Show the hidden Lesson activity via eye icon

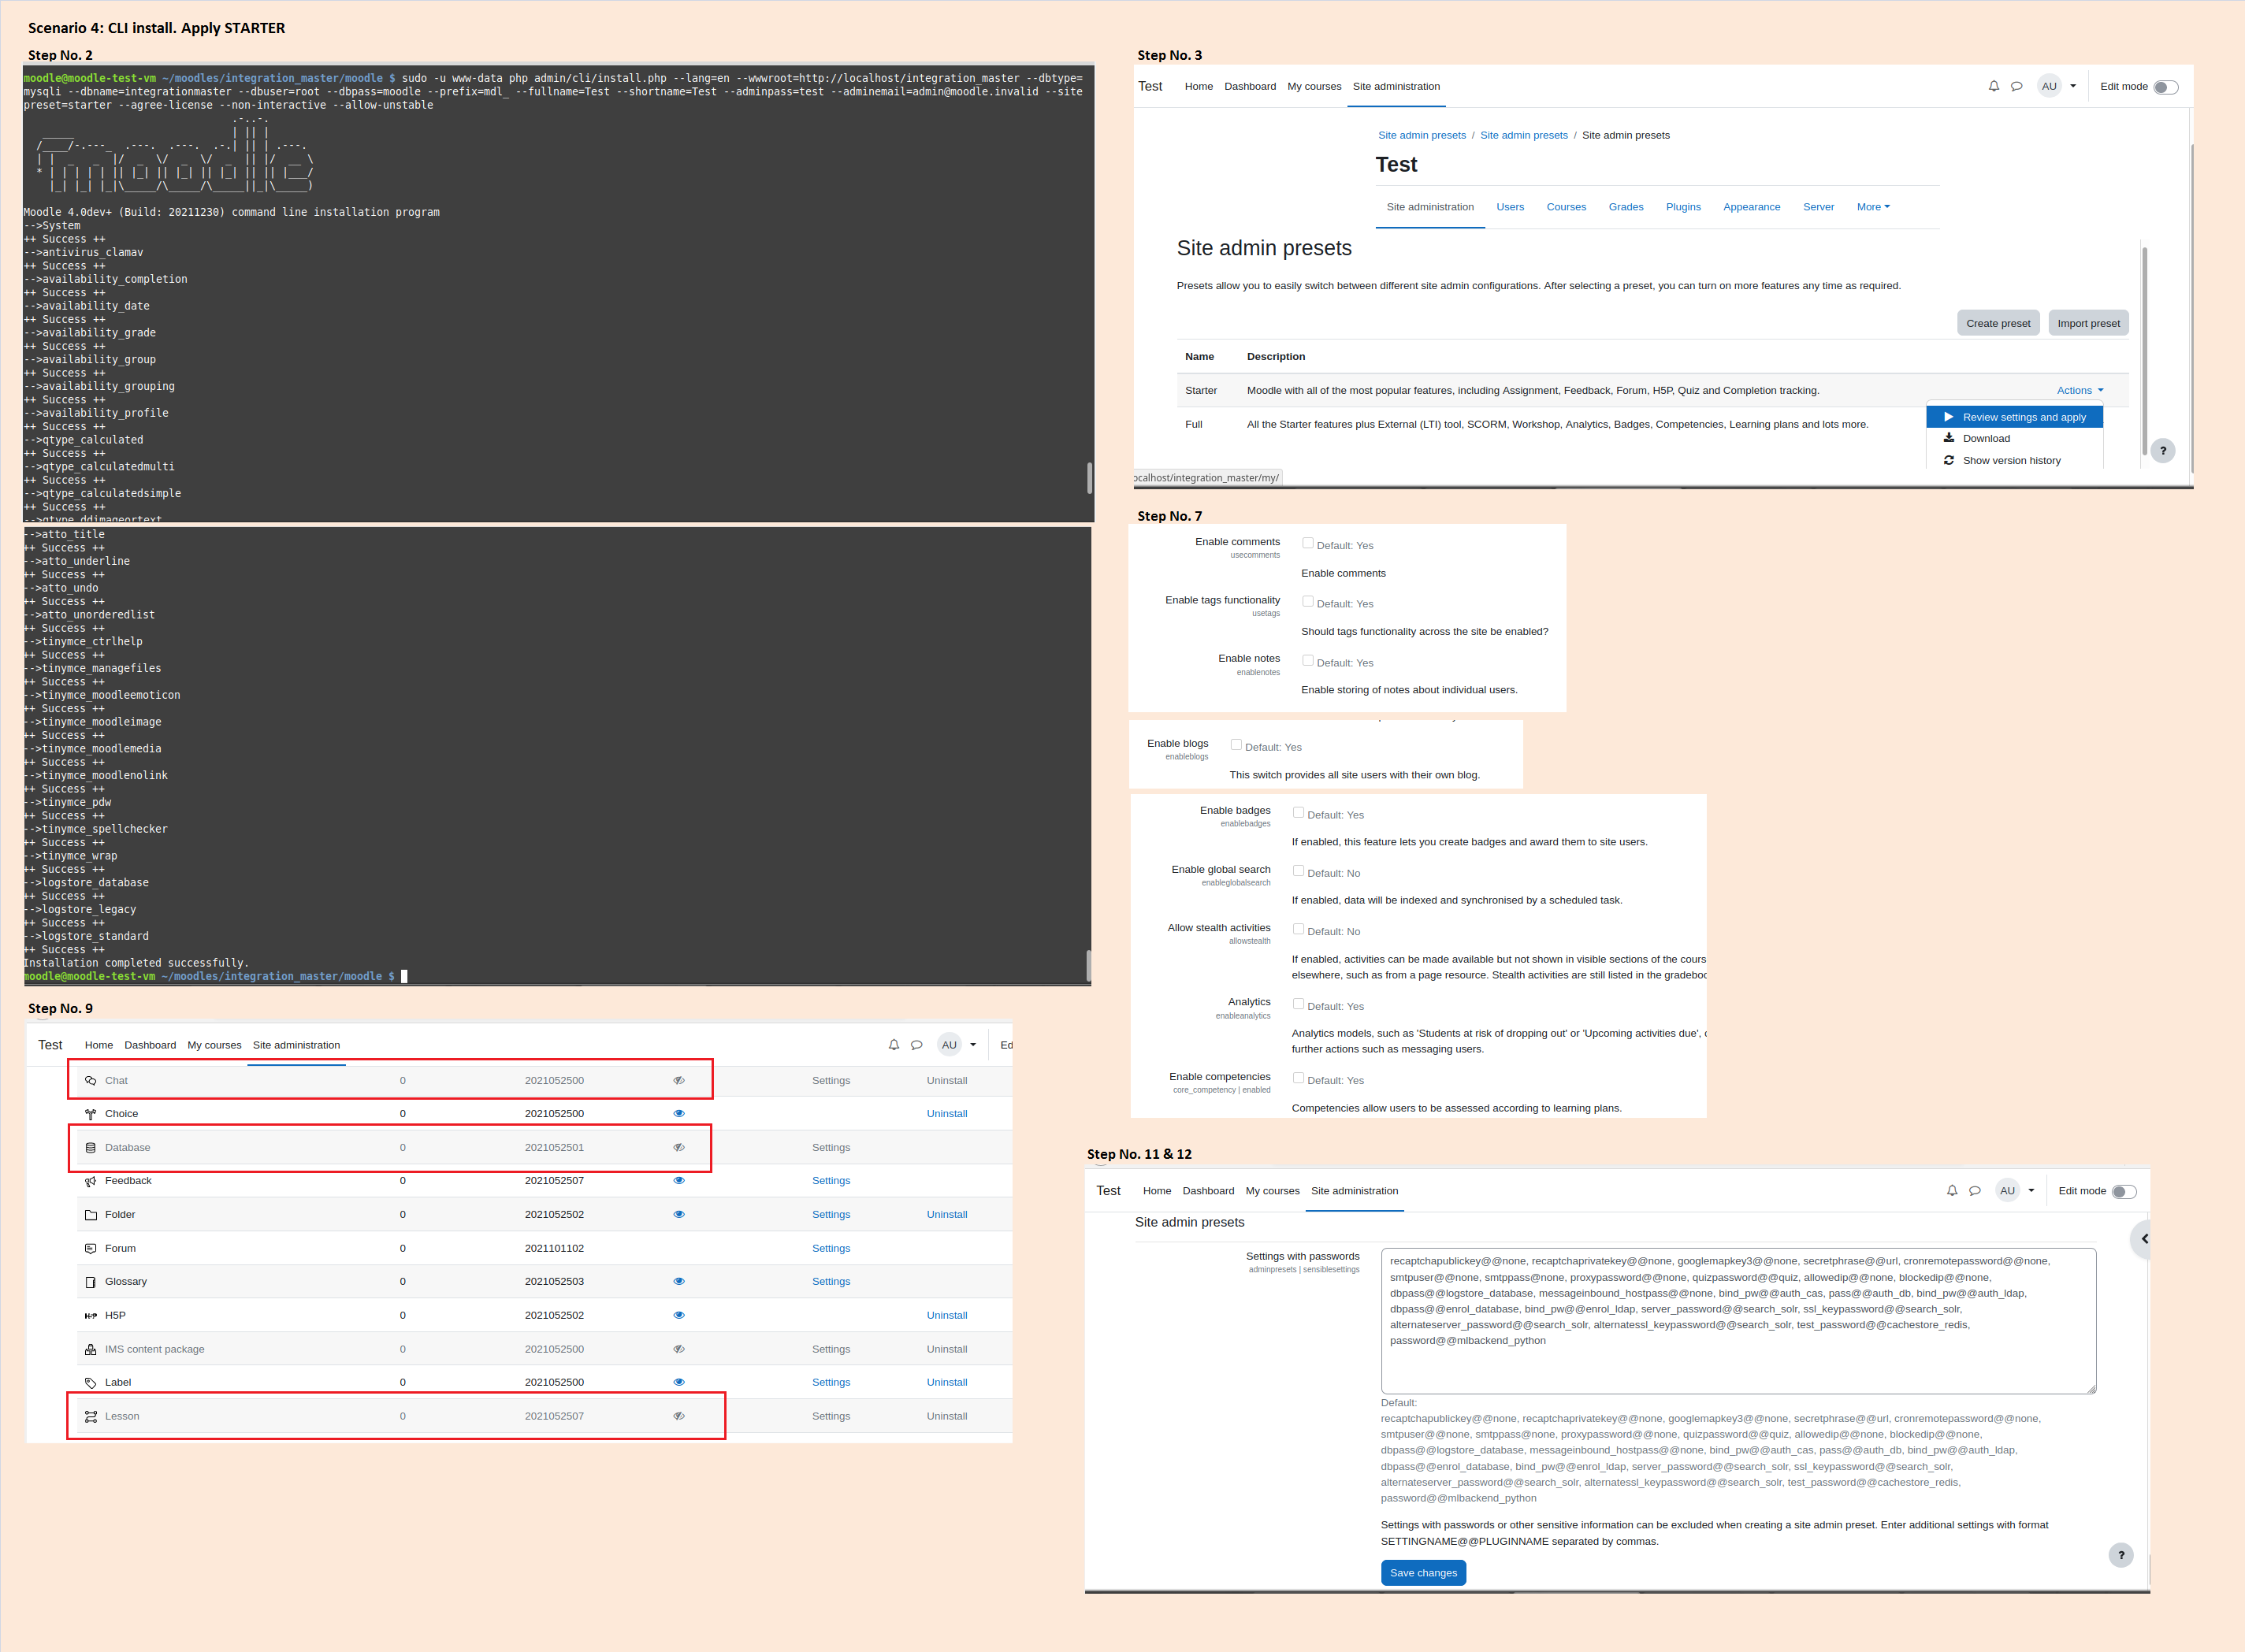(x=679, y=1417)
